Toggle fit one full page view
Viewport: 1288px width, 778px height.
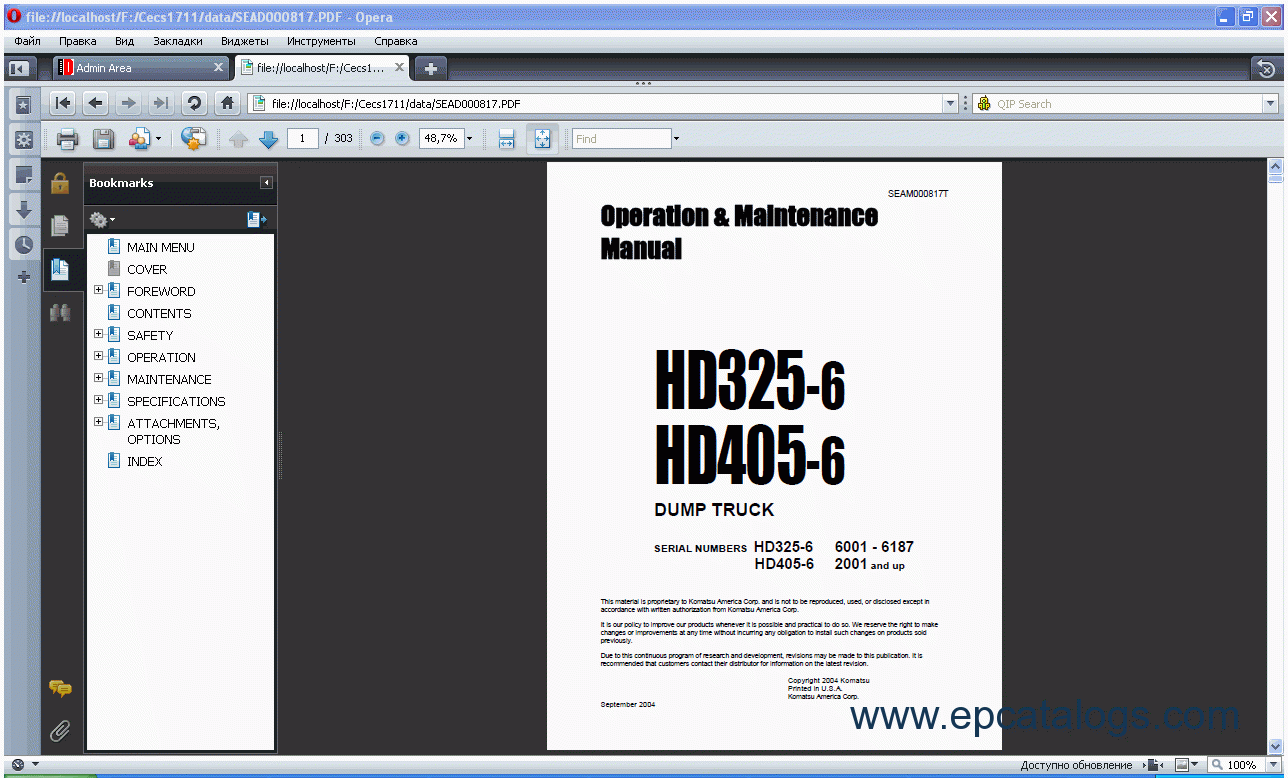[x=542, y=139]
